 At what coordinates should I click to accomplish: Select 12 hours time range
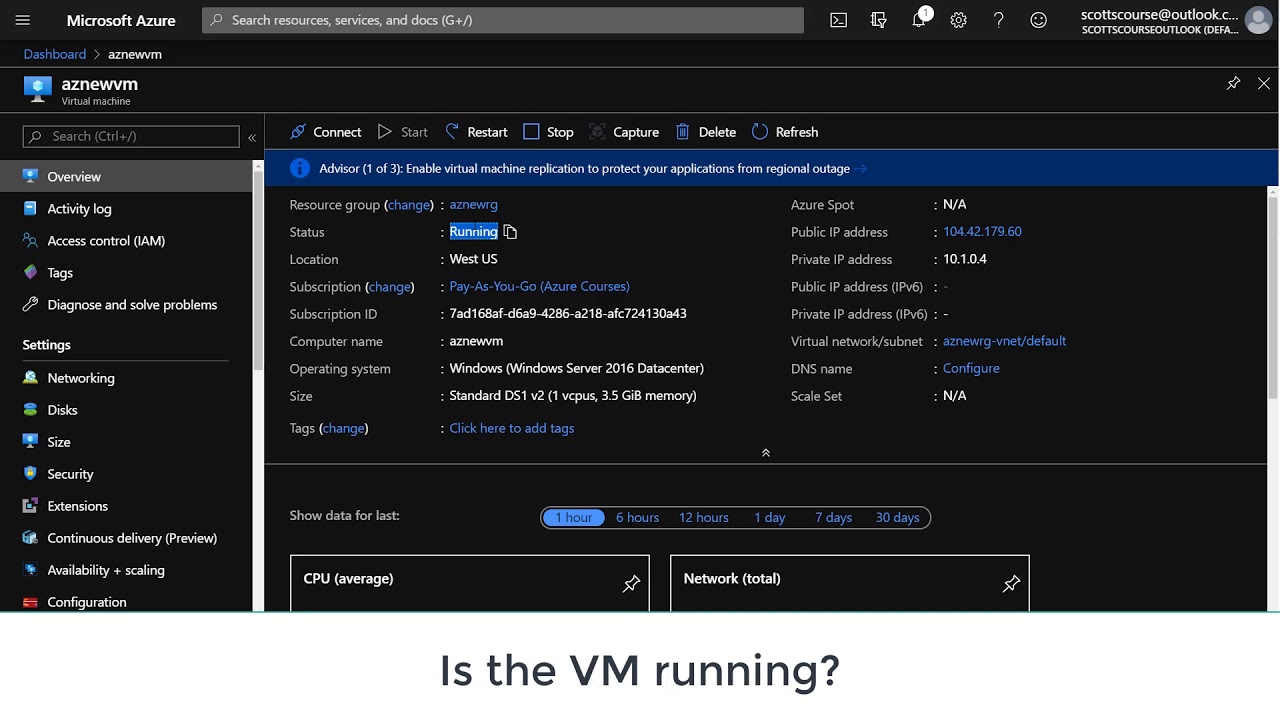(x=704, y=517)
